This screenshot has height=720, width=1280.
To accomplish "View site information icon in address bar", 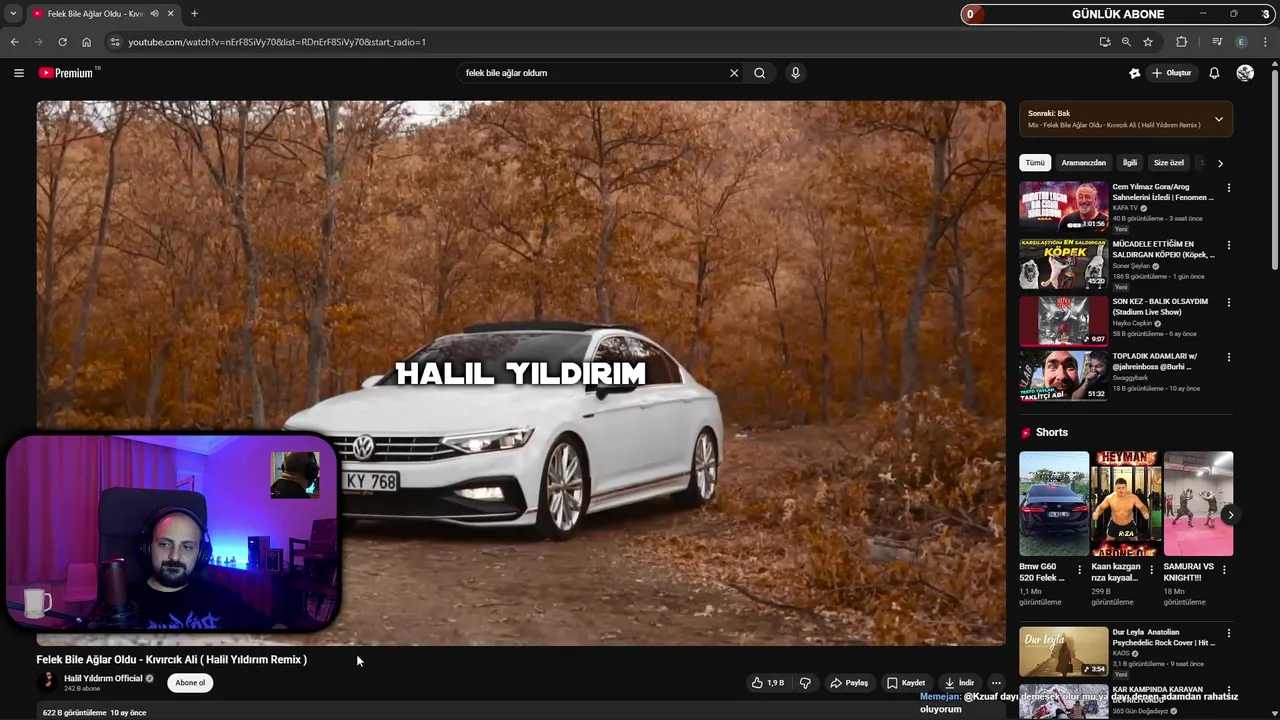I will [115, 42].
